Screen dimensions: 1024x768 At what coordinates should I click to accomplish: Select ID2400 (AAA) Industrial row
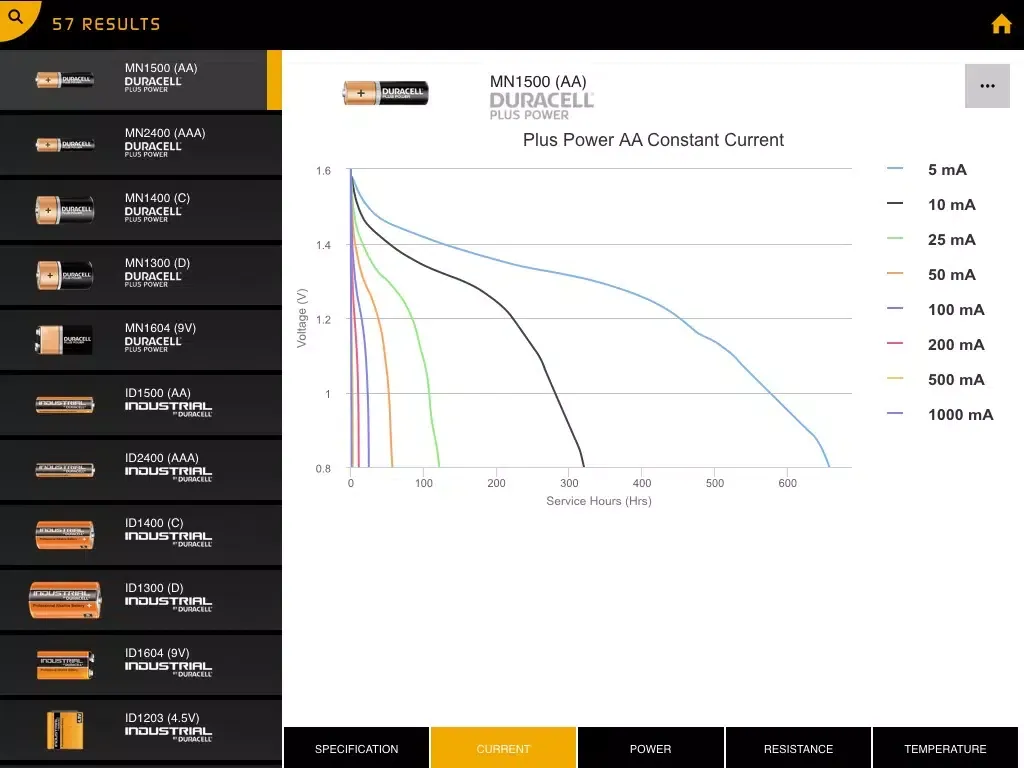click(x=140, y=470)
